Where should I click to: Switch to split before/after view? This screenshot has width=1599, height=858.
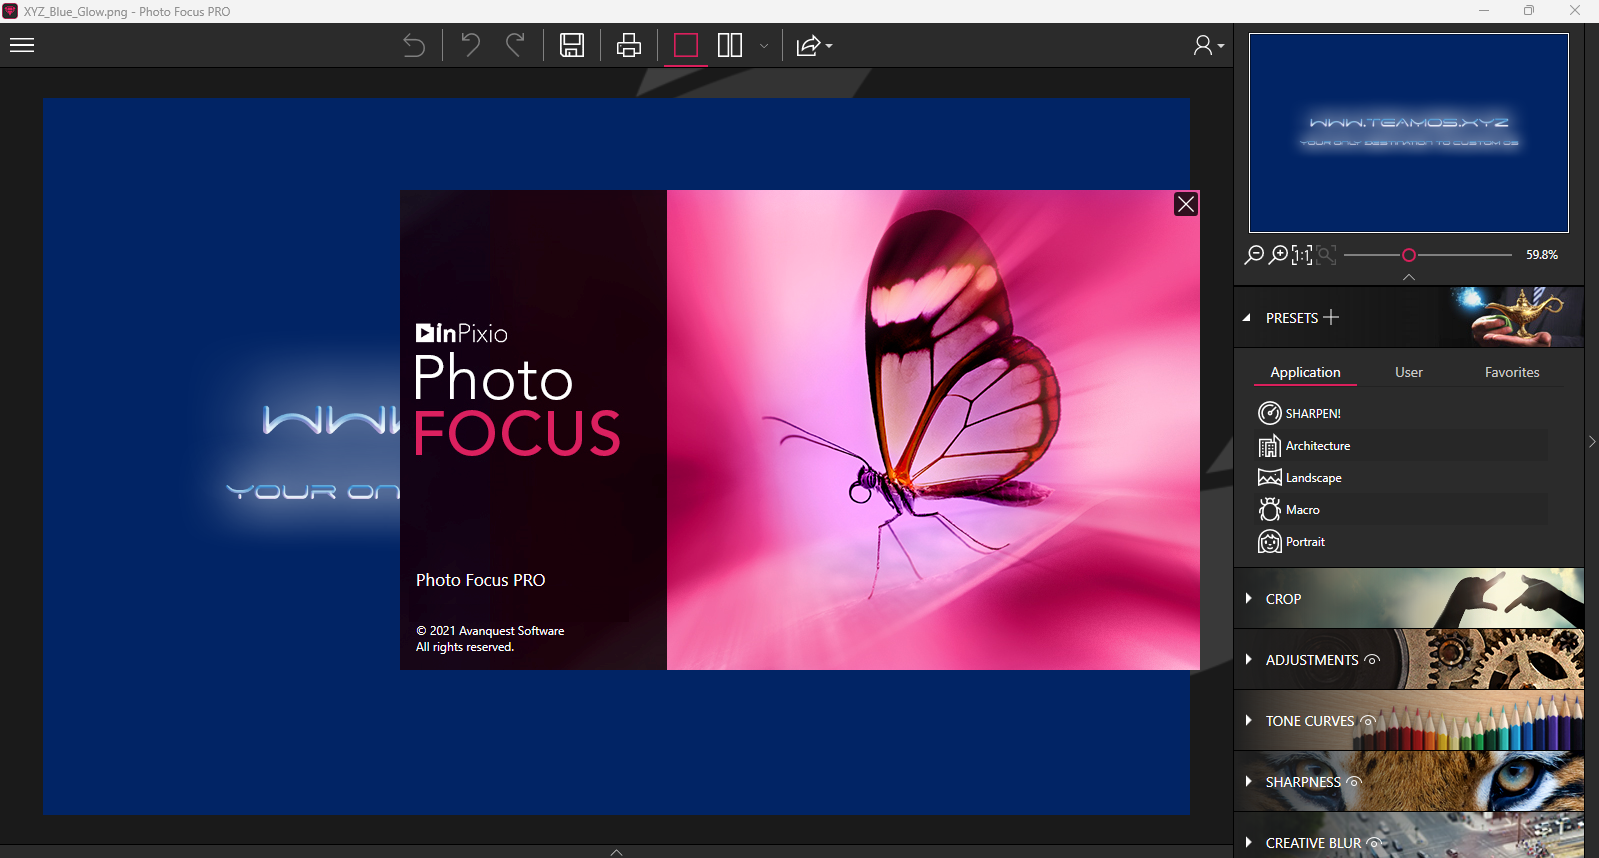click(x=730, y=45)
